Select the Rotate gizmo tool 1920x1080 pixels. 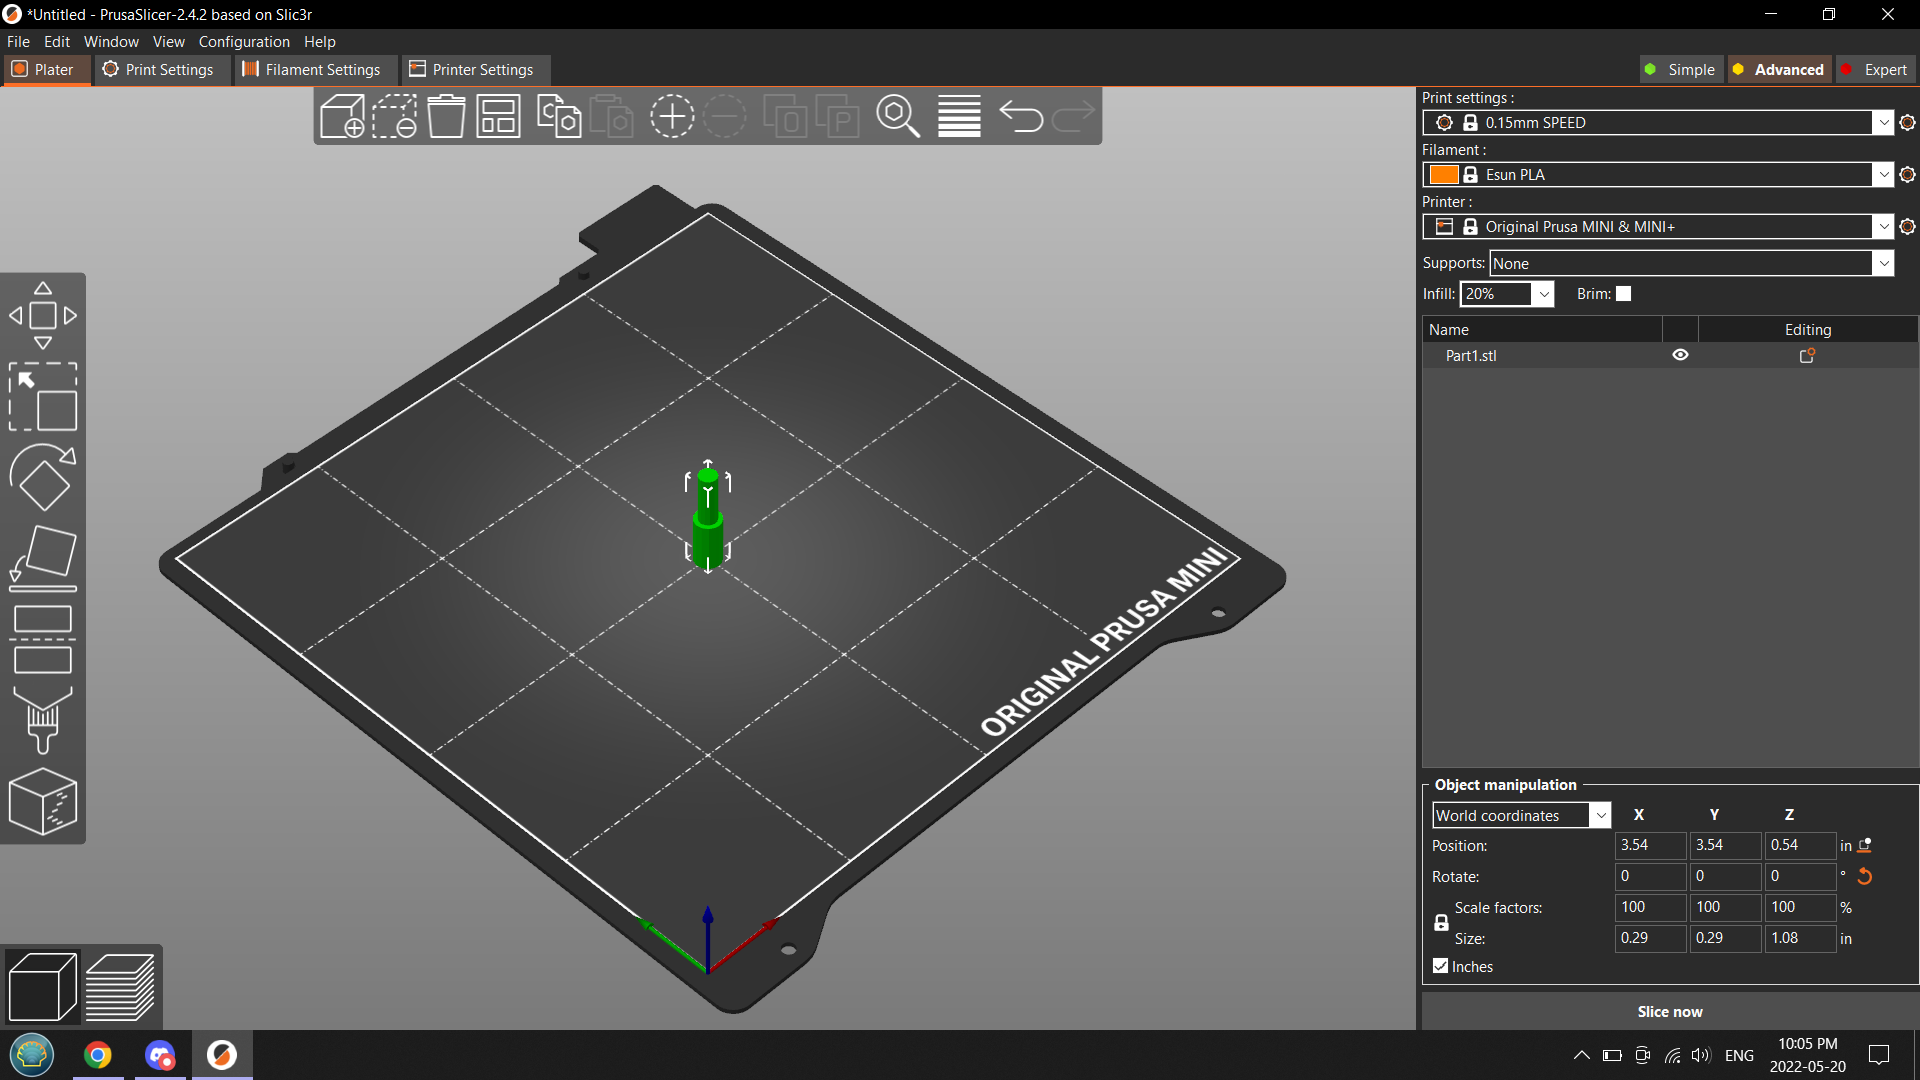point(43,478)
